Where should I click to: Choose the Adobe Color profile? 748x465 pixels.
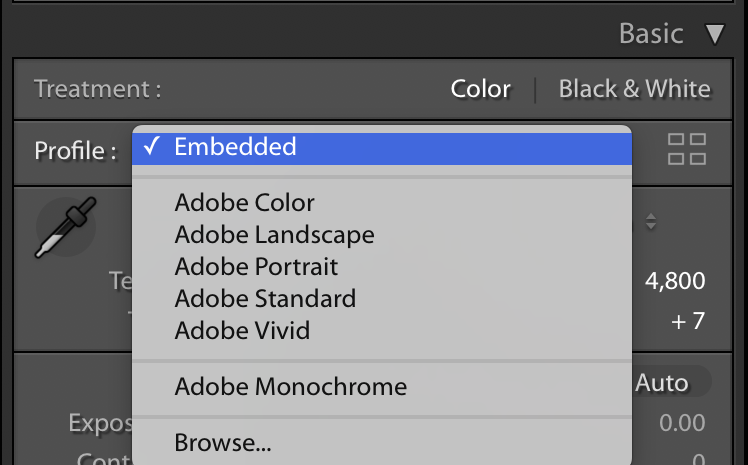click(x=244, y=203)
